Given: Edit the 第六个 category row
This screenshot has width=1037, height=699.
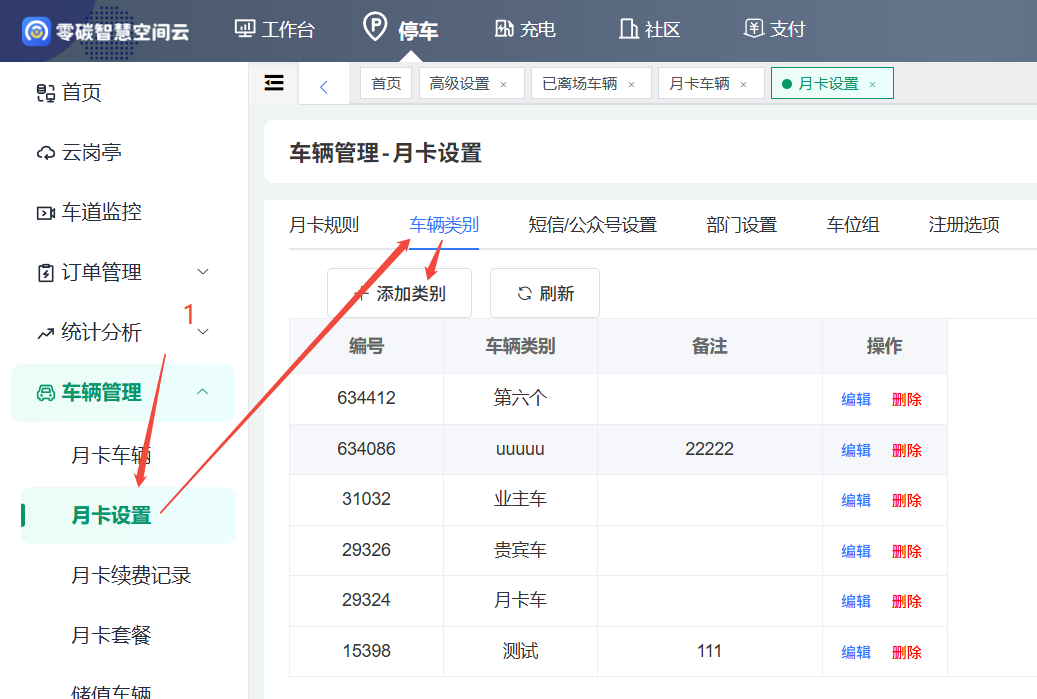Looking at the screenshot, I should point(856,399).
